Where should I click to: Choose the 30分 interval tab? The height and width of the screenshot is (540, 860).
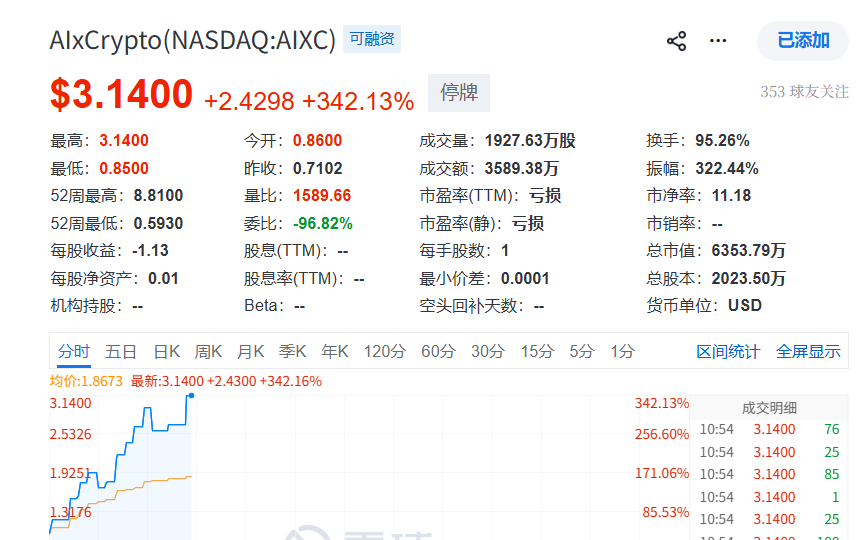[x=488, y=351]
